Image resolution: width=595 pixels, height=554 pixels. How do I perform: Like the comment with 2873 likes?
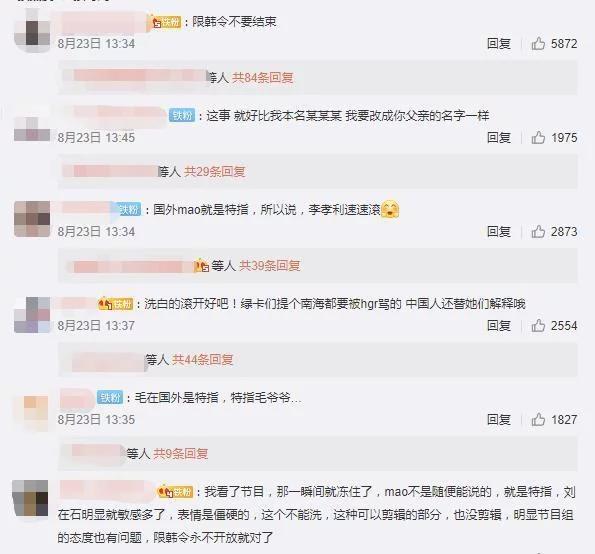pyautogui.click(x=538, y=231)
